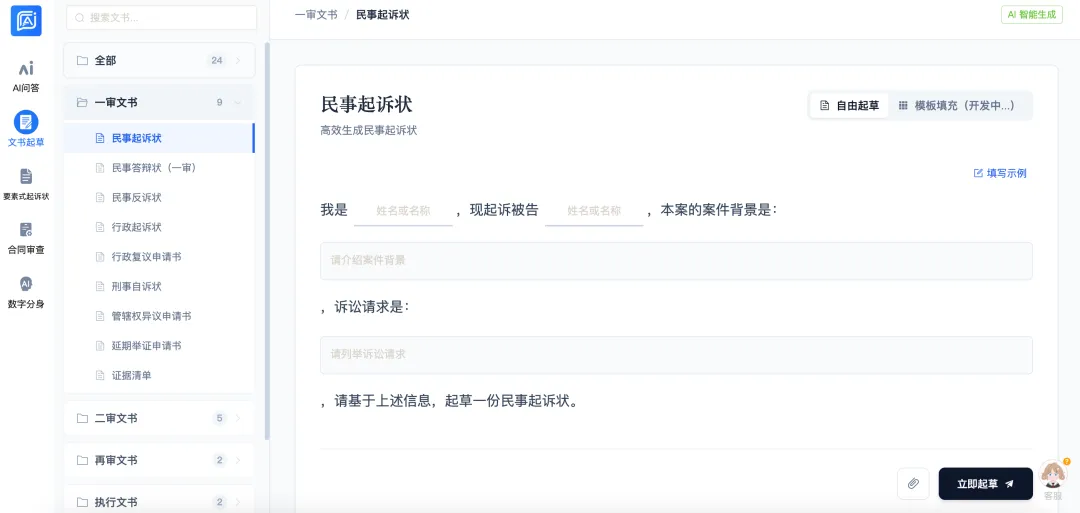Expand the 再审文书 folder
Screen dimensions: 1080x513
159,460
